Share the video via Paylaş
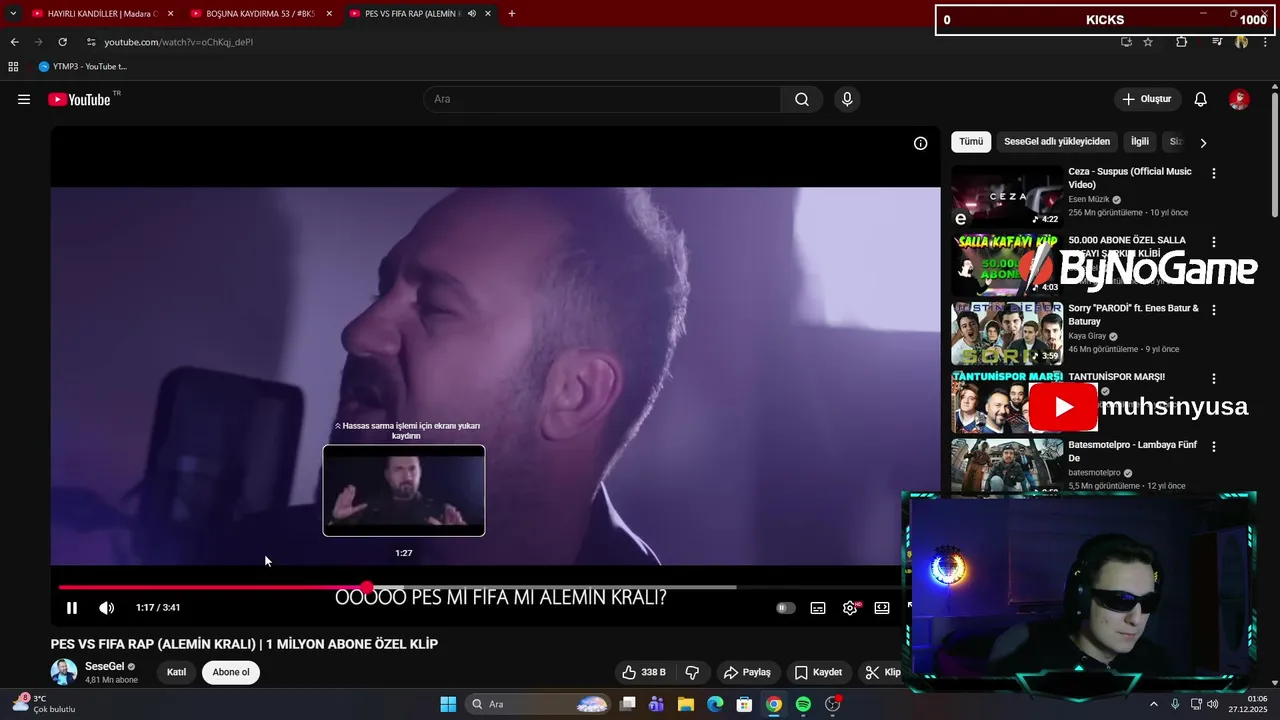Viewport: 1280px width, 720px height. tap(748, 672)
